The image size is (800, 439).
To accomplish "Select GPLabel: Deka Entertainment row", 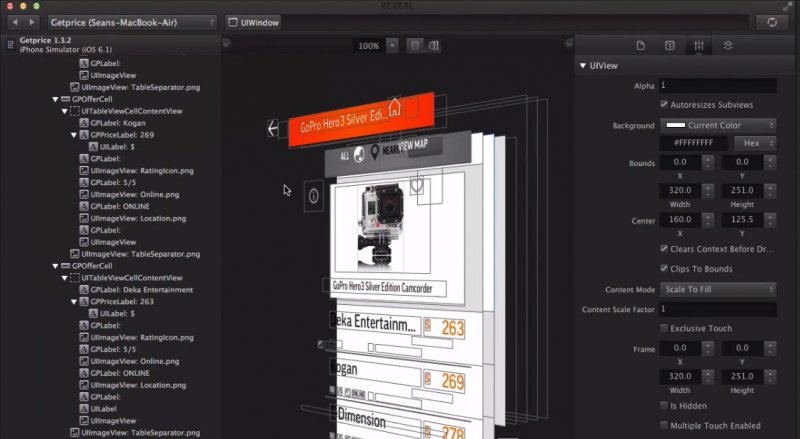I will pos(142,290).
